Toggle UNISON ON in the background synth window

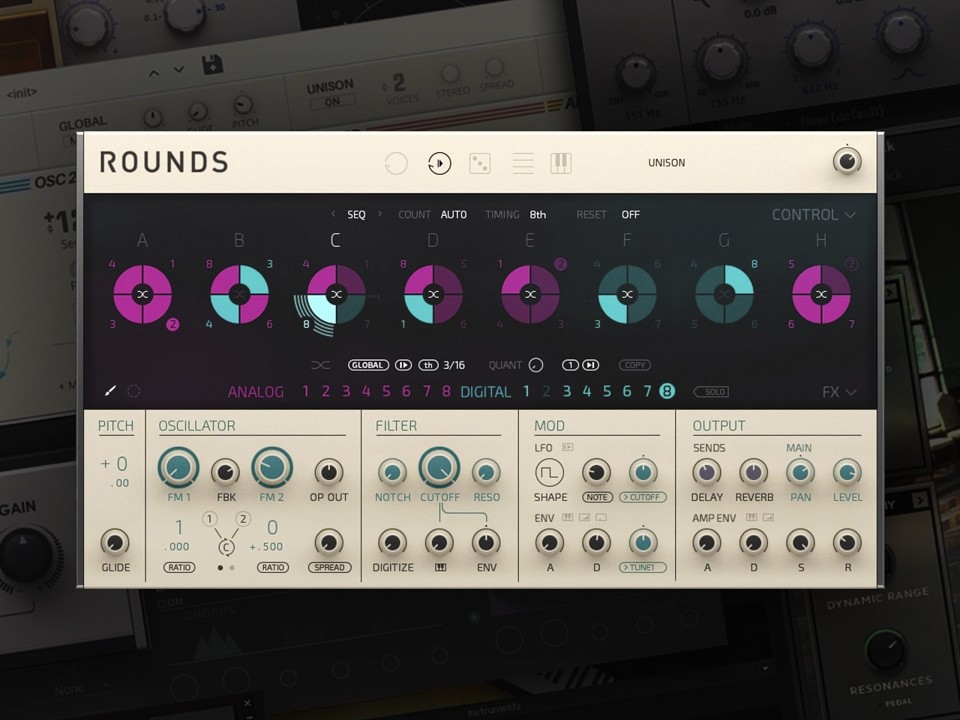[x=332, y=102]
